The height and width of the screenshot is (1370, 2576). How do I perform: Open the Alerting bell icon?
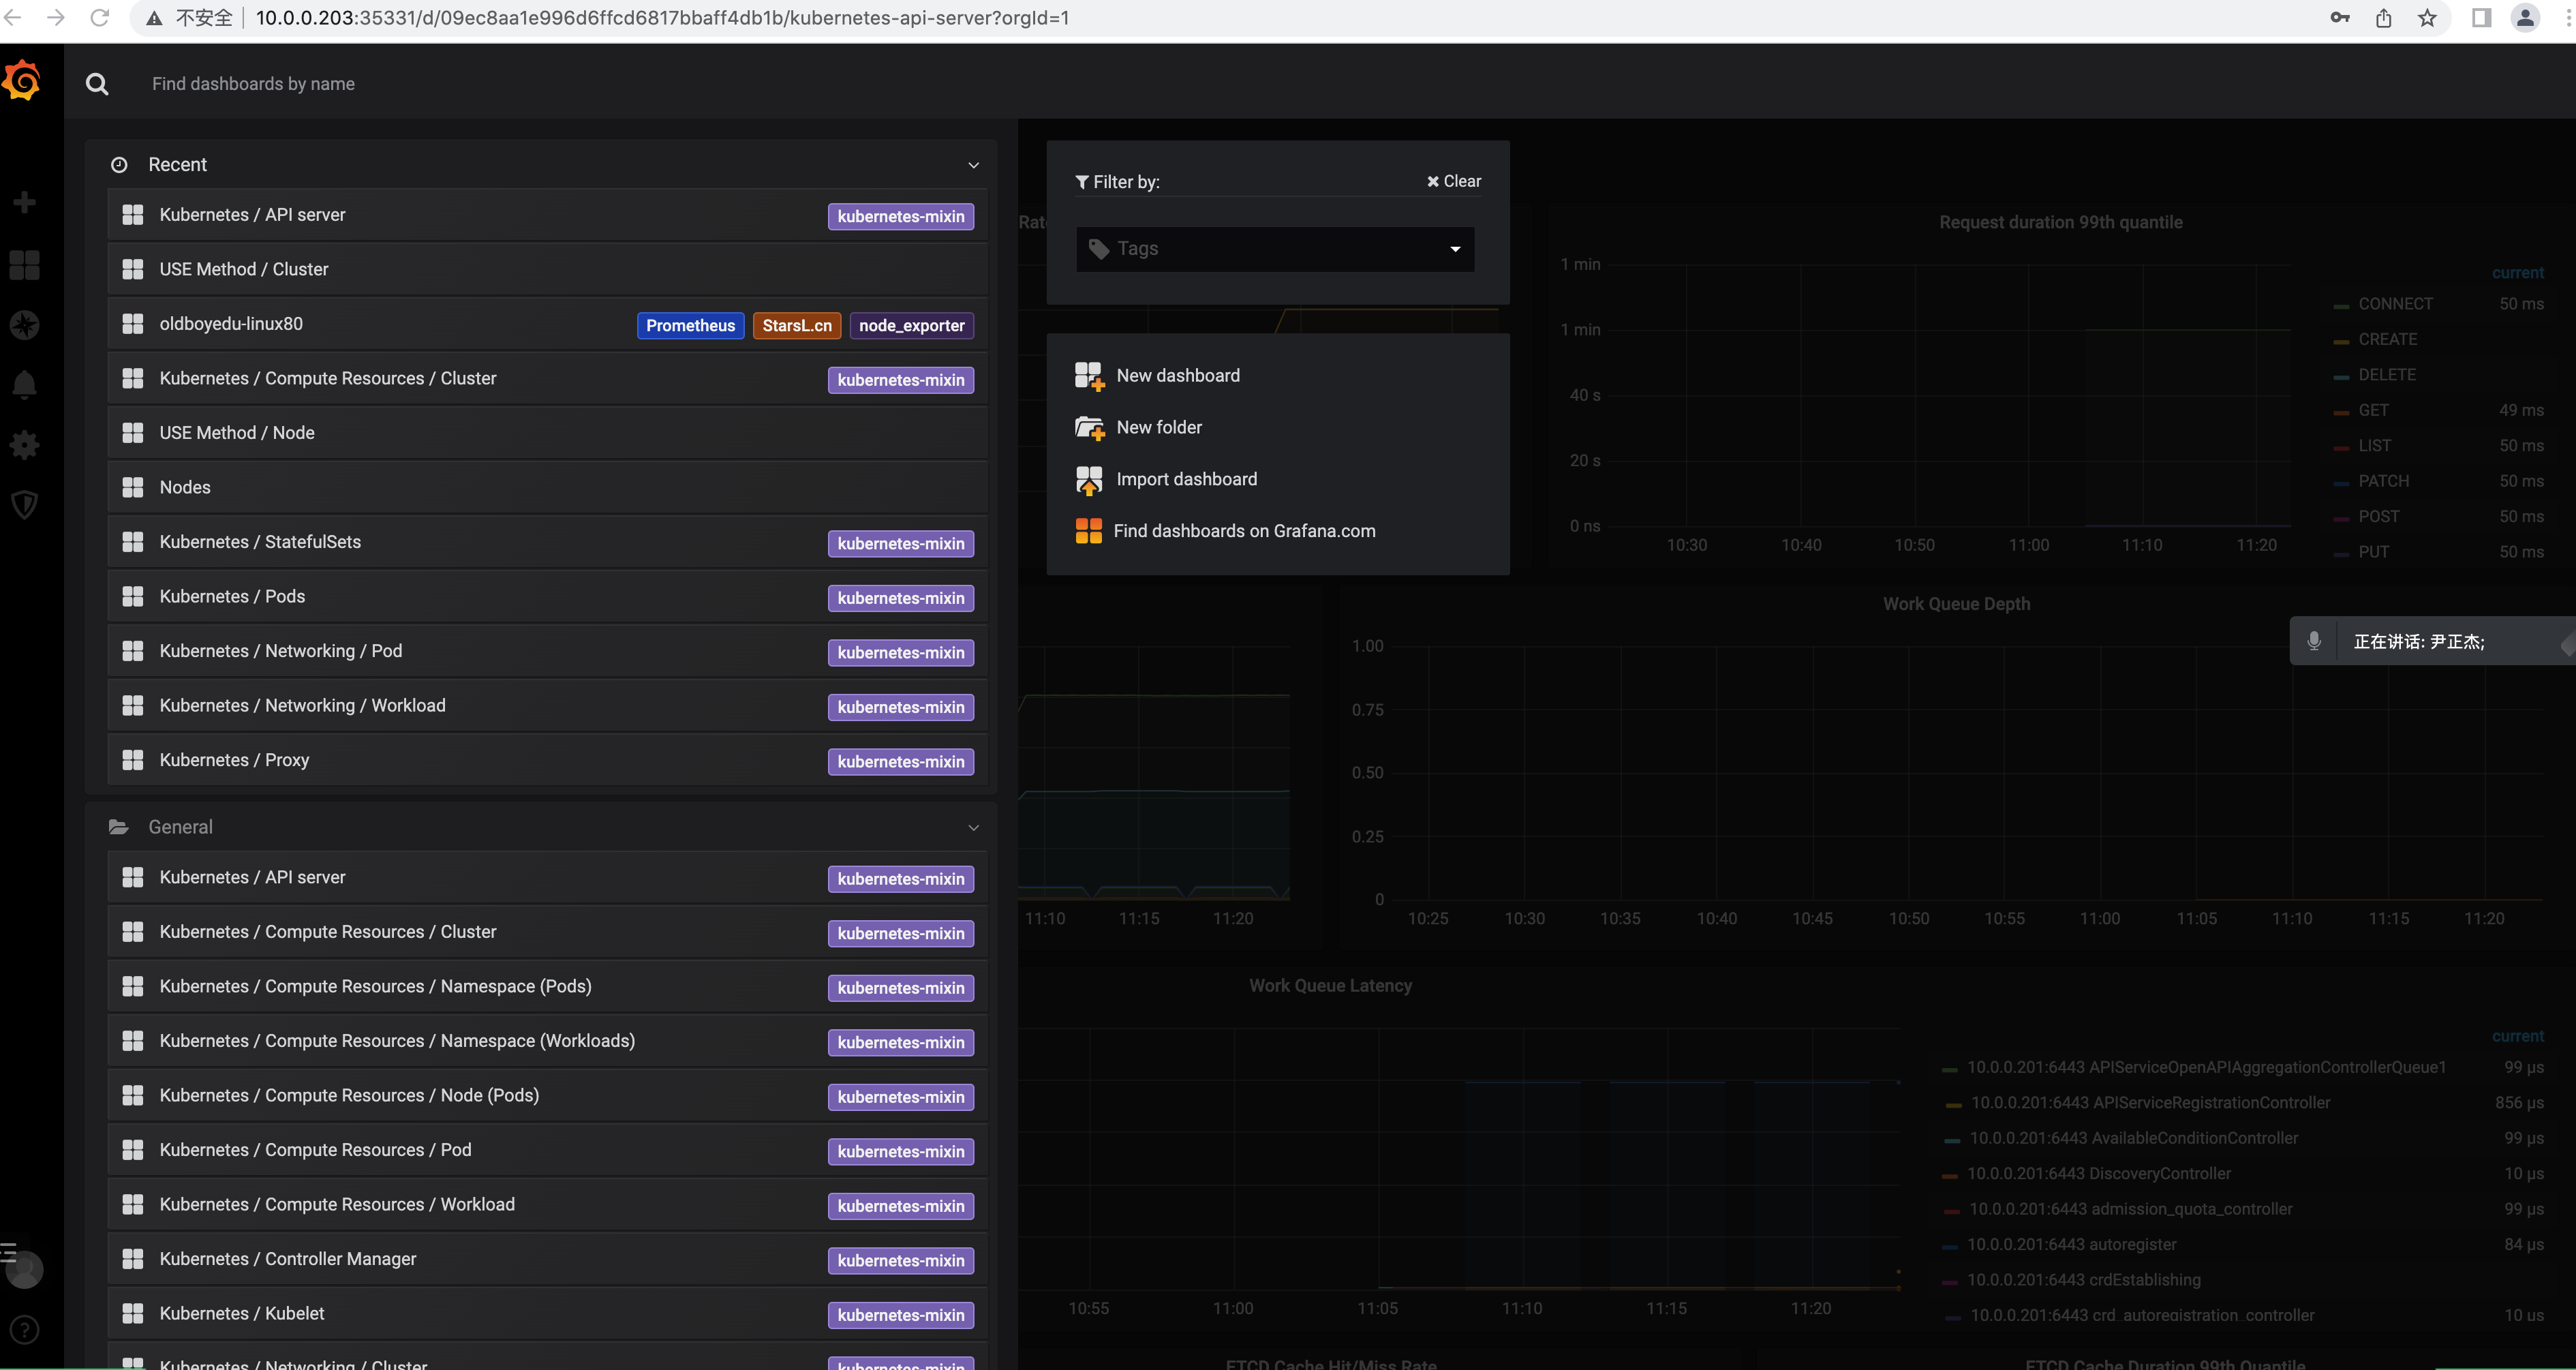pyautogui.click(x=24, y=385)
